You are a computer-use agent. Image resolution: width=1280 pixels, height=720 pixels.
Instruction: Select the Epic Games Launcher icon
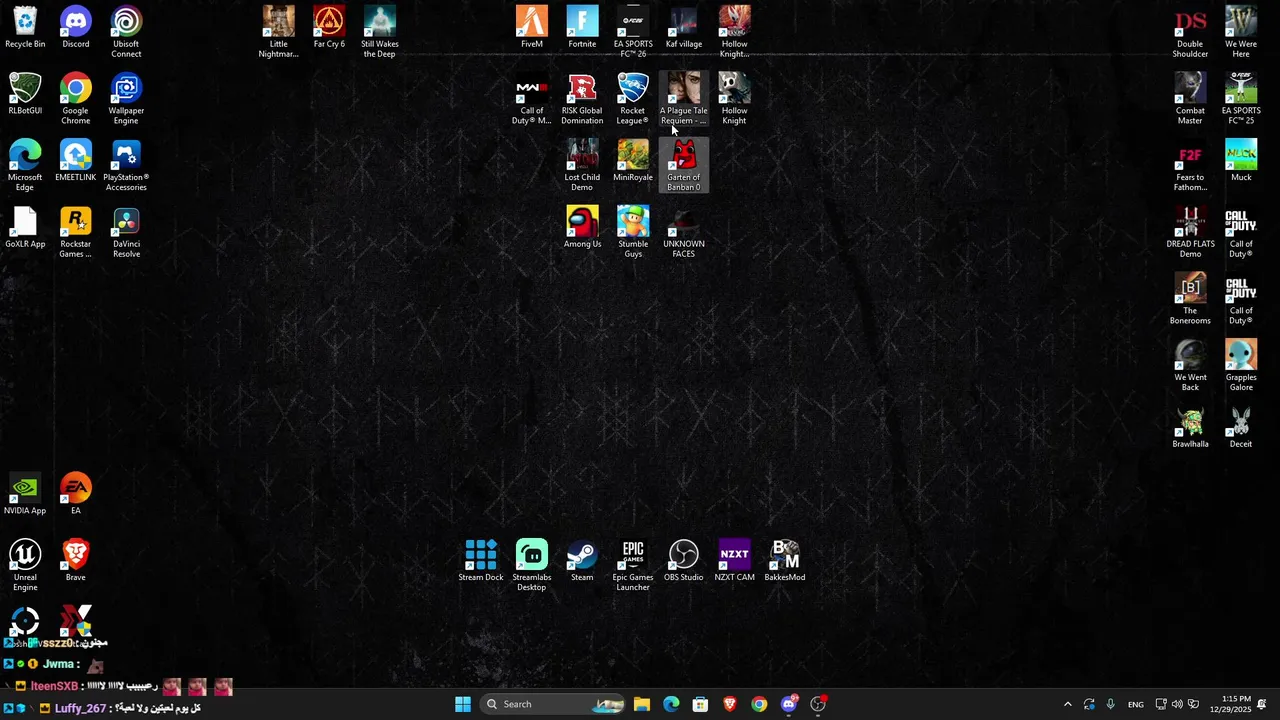pos(633,566)
